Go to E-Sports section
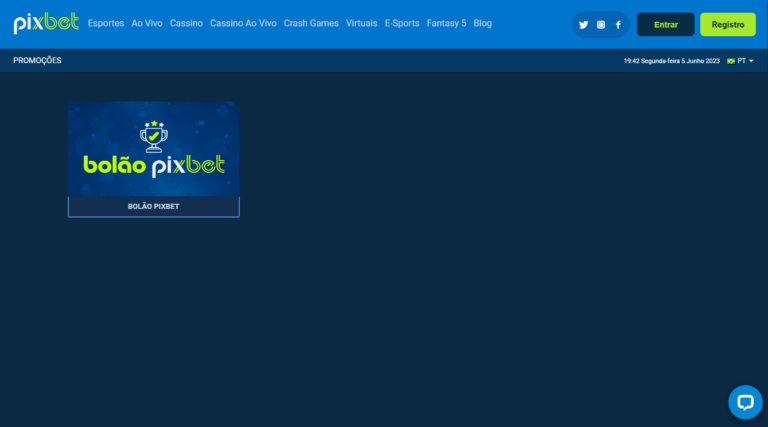Screen dimensions: 768x427 coord(402,24)
